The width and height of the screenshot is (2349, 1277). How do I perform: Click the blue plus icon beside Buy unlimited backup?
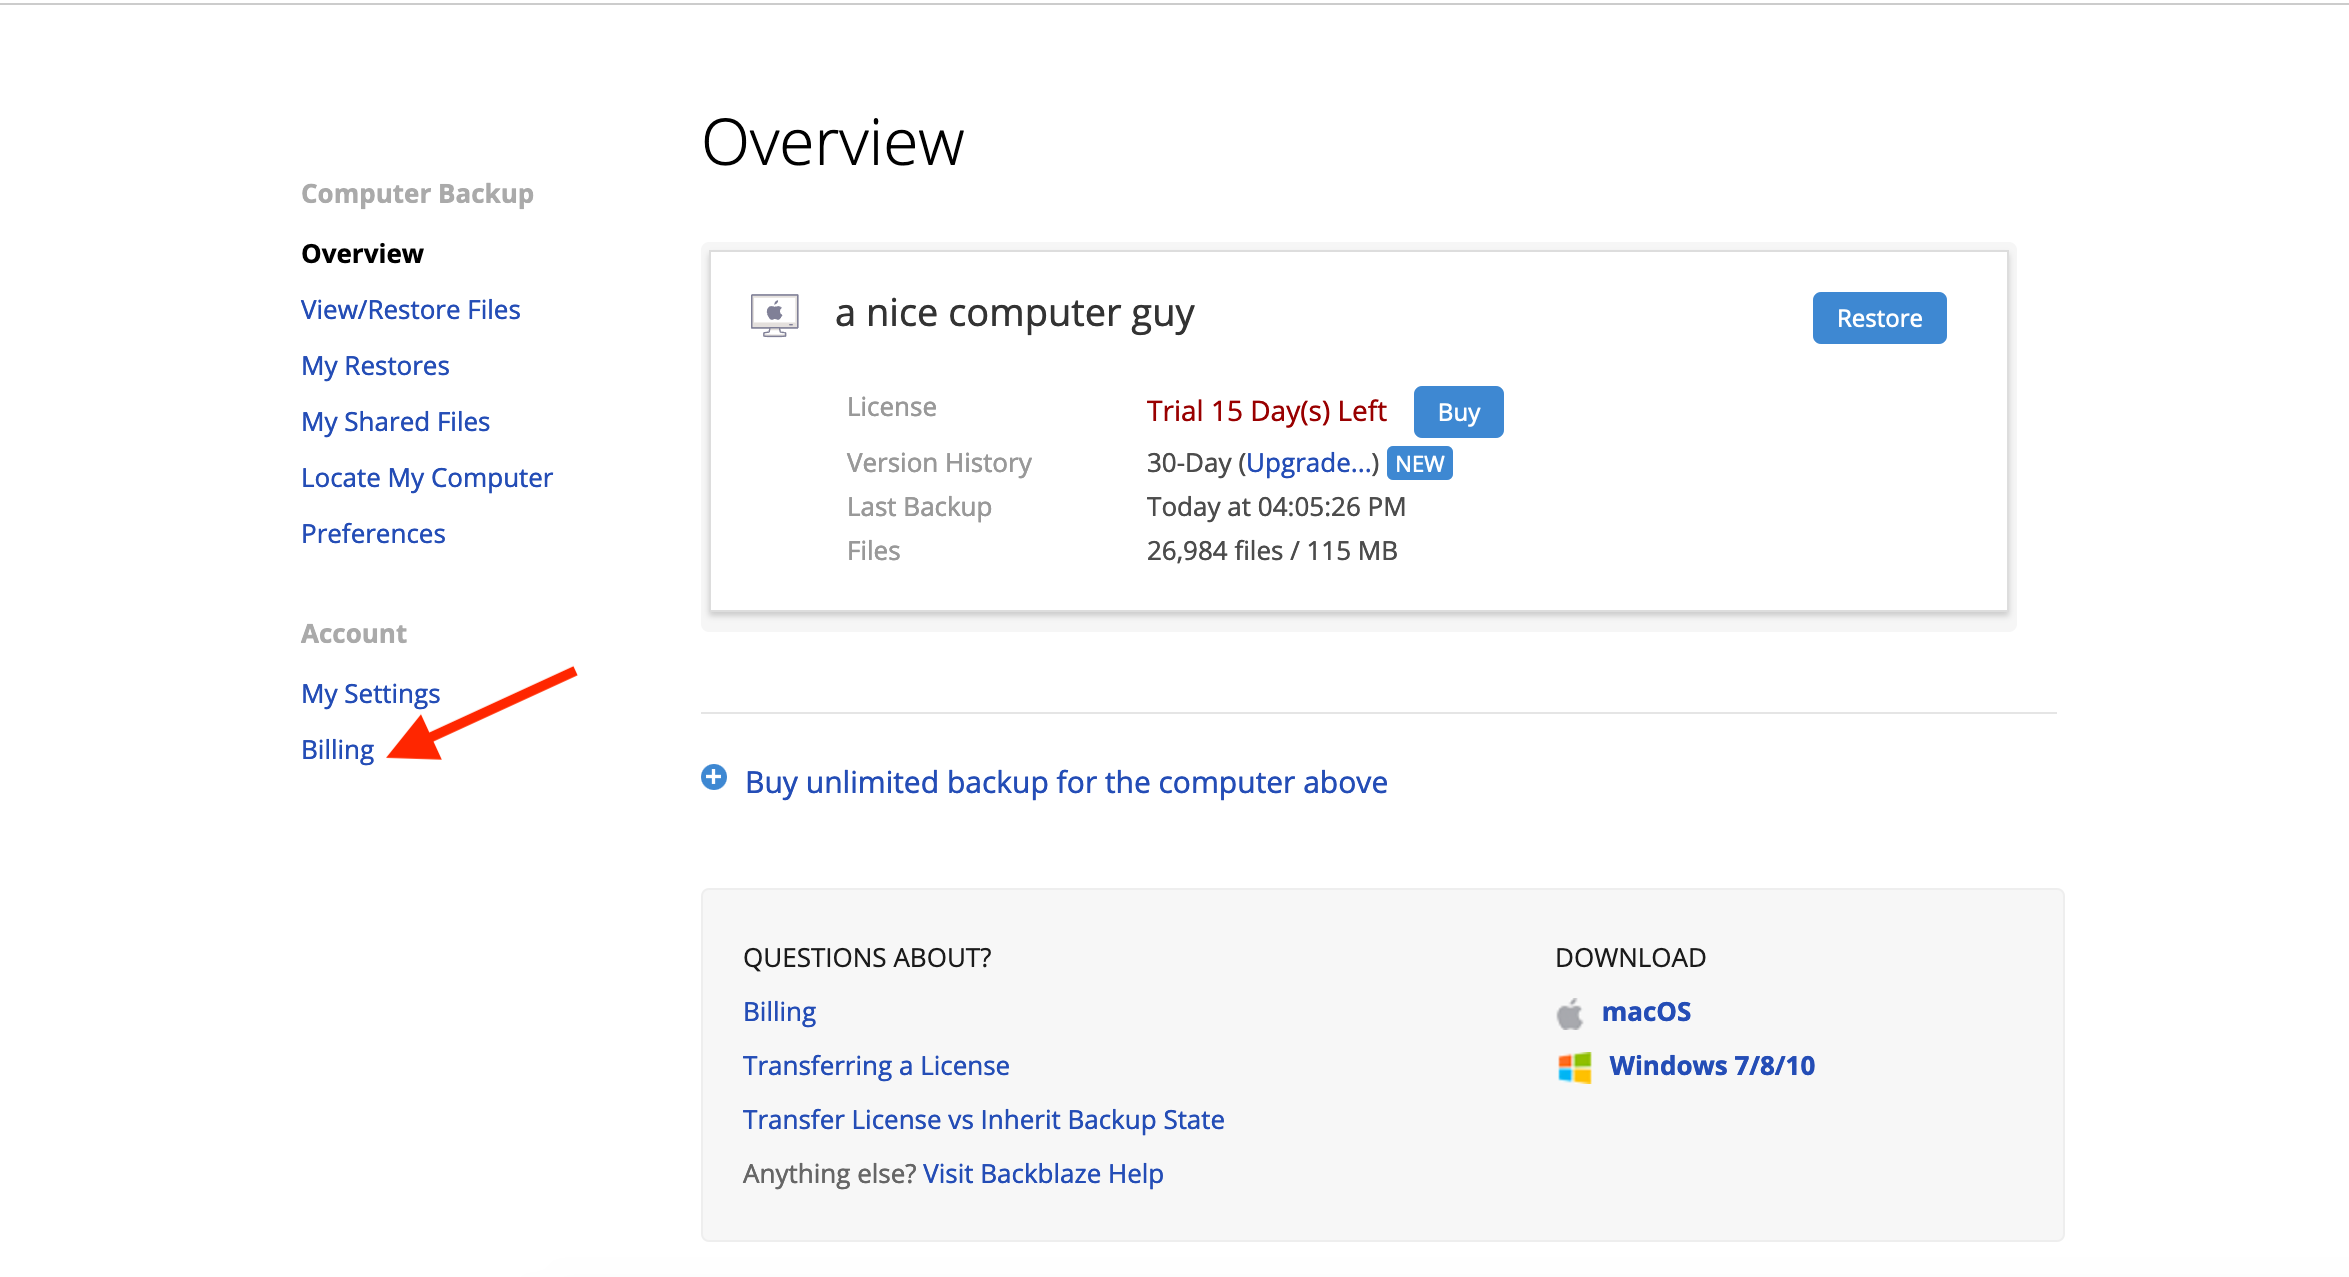coord(714,777)
